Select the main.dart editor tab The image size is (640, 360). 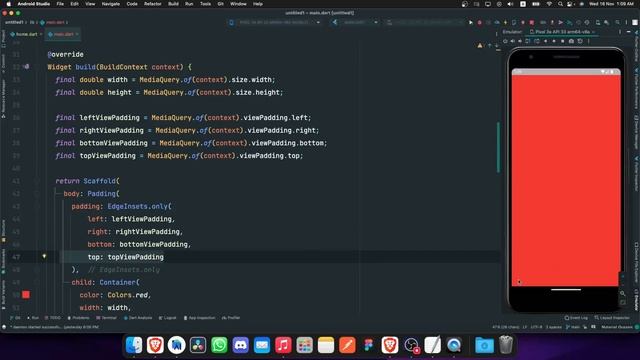(63, 34)
